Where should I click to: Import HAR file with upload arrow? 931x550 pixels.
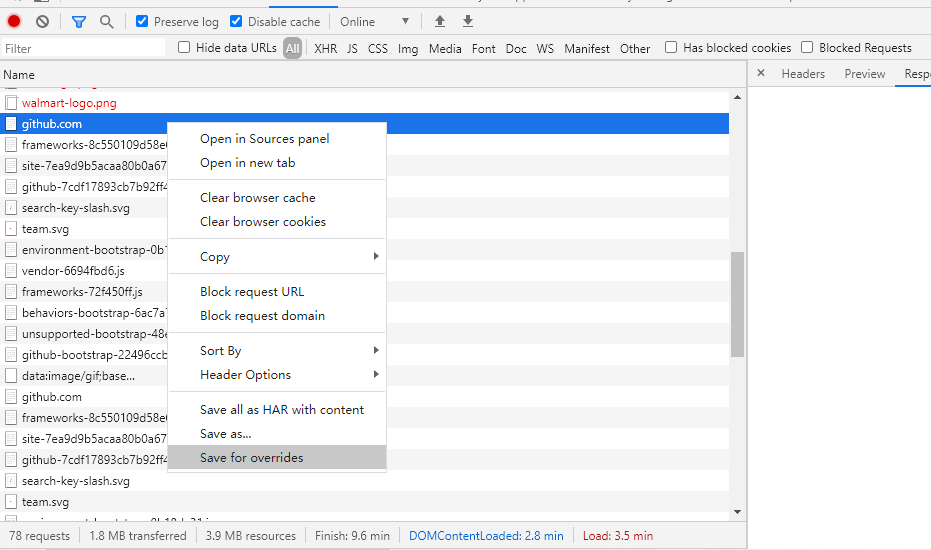439,21
